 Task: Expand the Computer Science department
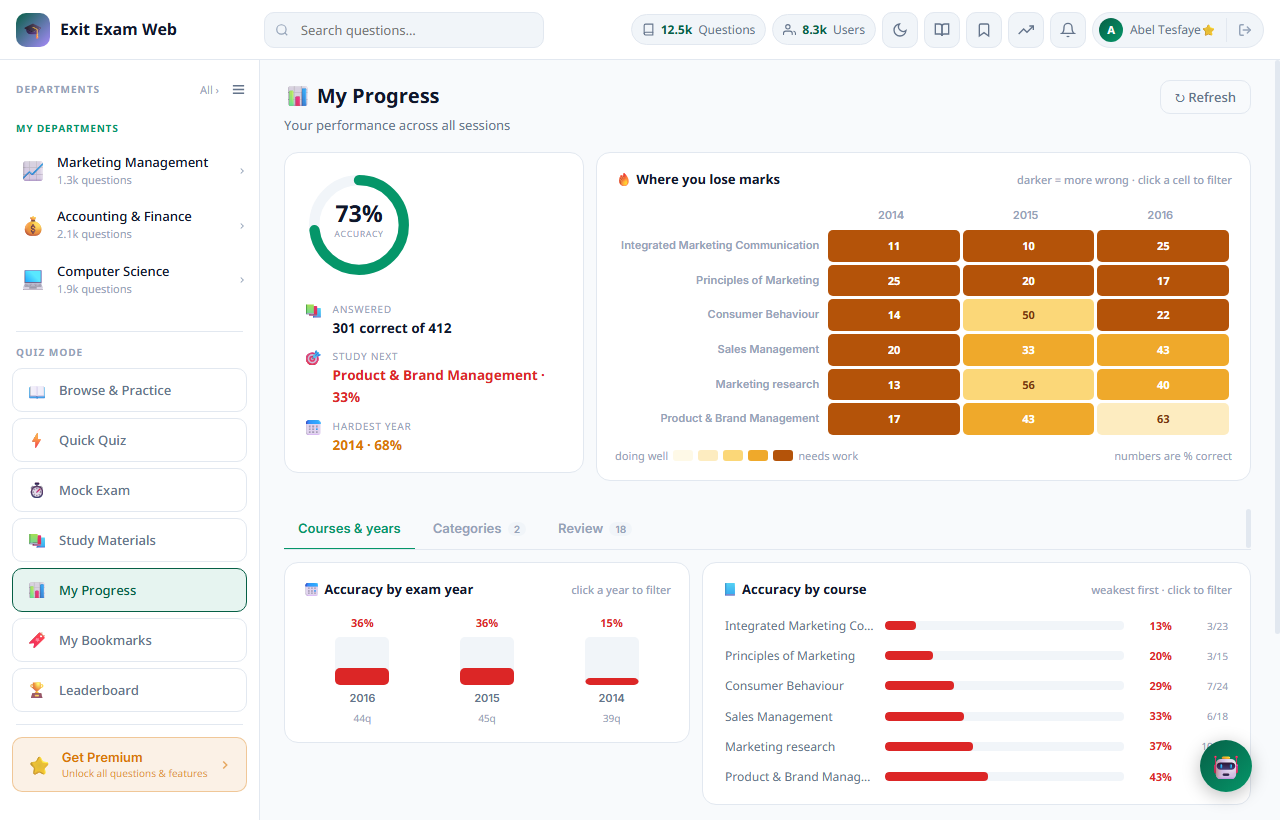click(130, 280)
